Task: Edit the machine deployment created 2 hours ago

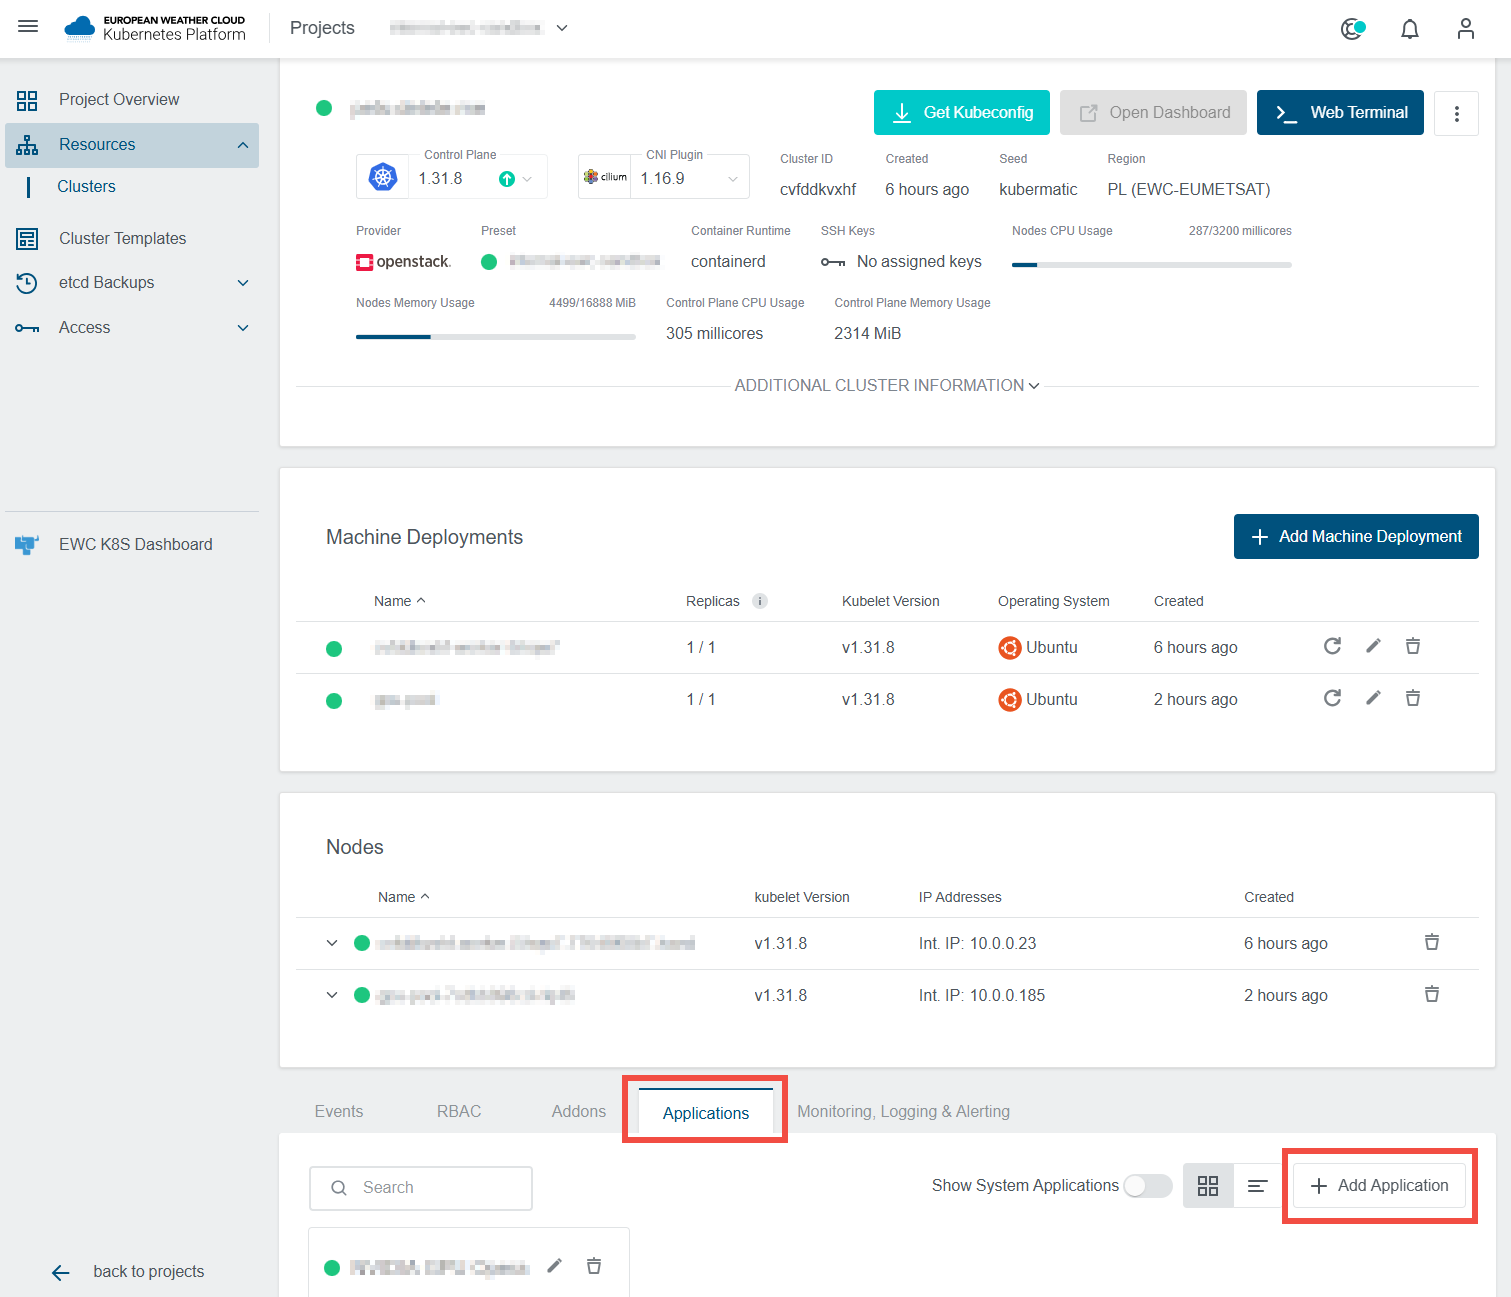Action: [1373, 698]
